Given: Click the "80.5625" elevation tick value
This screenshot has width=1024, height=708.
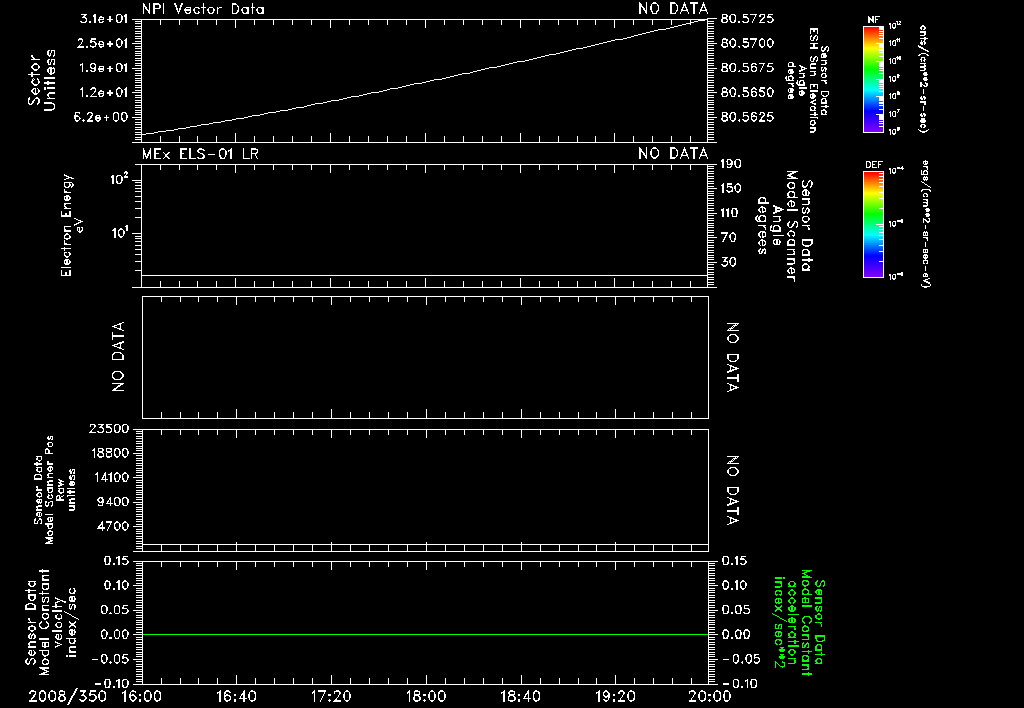Looking at the screenshot, I should tap(747, 117).
